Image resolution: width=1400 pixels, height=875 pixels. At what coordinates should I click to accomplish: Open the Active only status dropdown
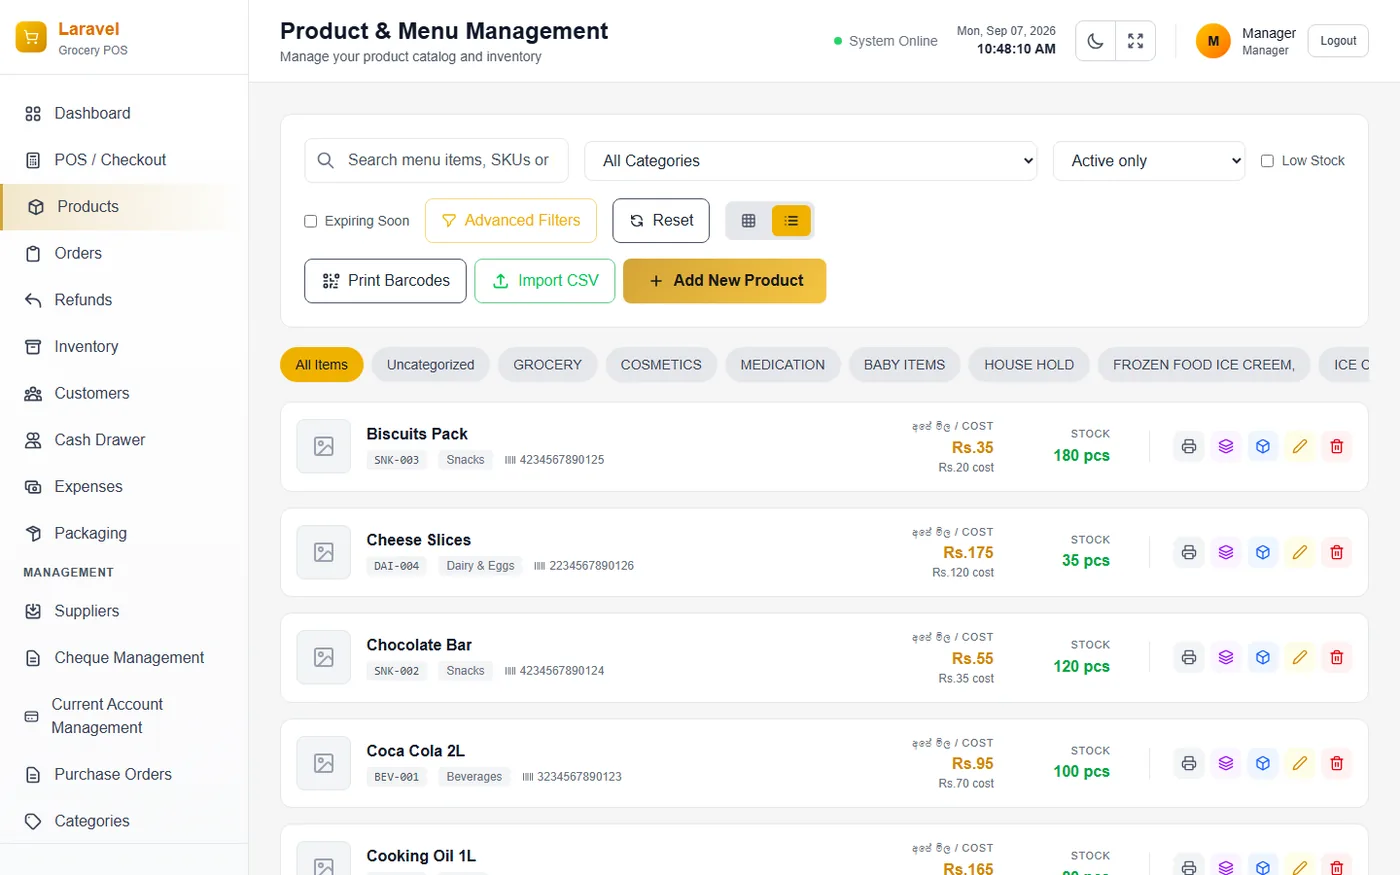[1149, 161]
